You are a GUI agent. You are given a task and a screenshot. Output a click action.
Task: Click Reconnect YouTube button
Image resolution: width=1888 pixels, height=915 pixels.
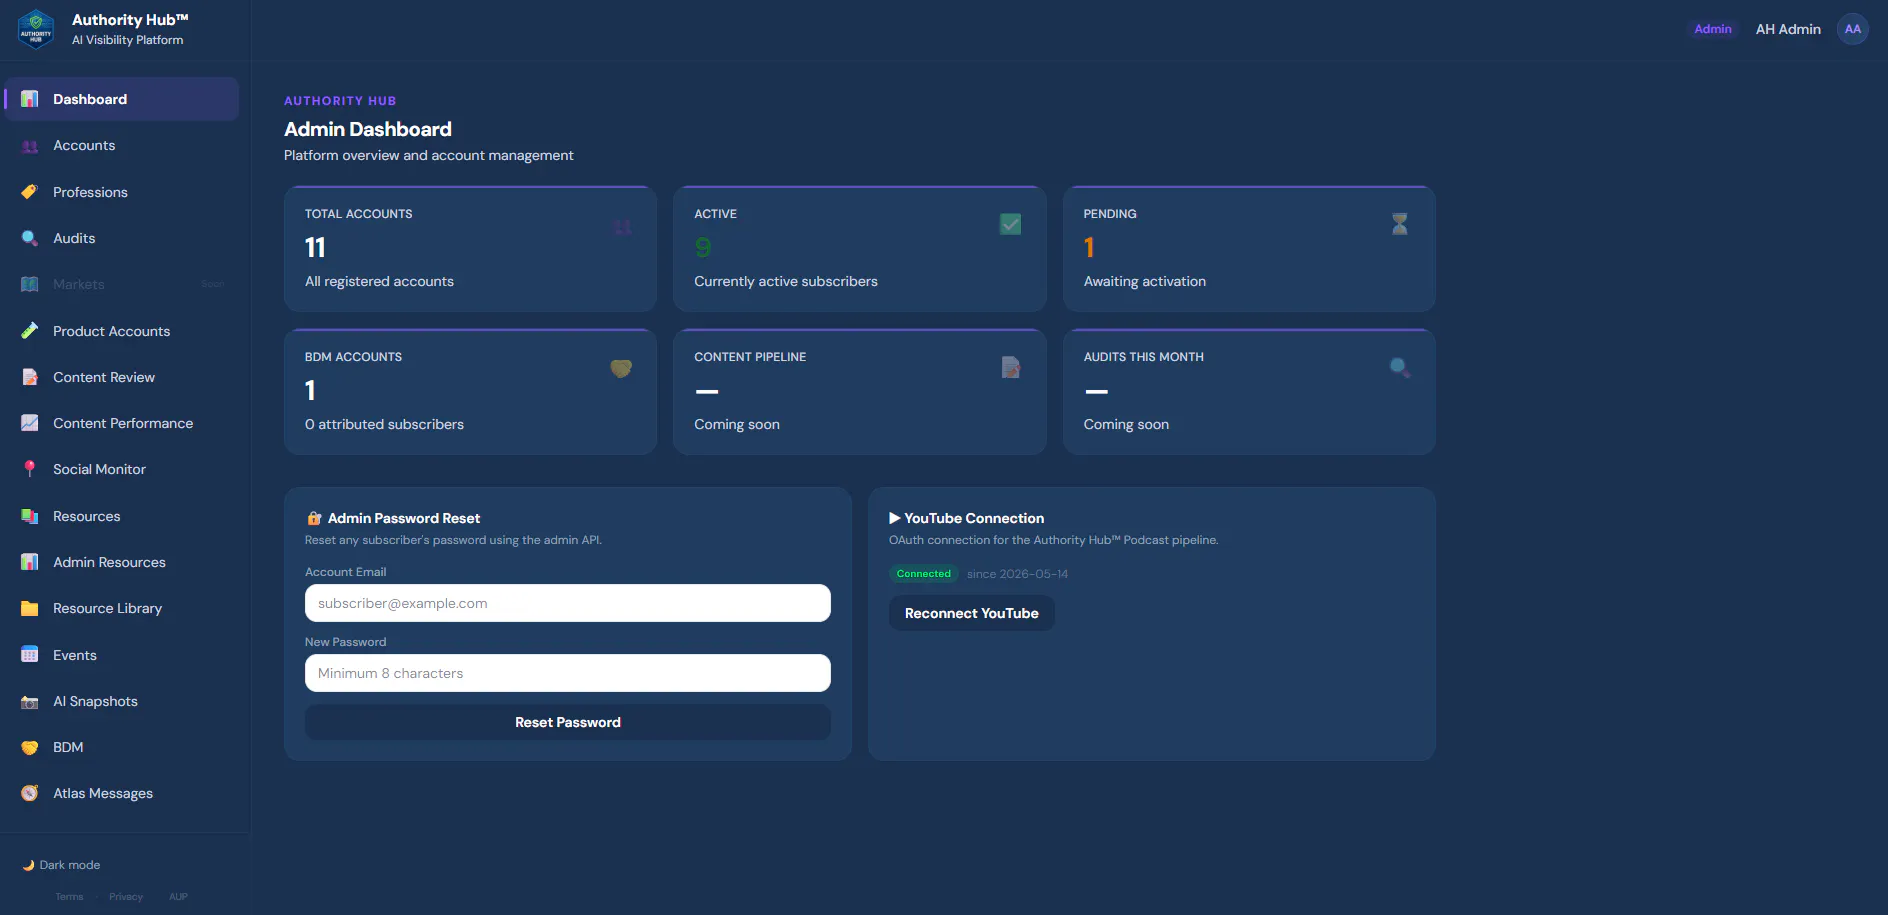(972, 613)
